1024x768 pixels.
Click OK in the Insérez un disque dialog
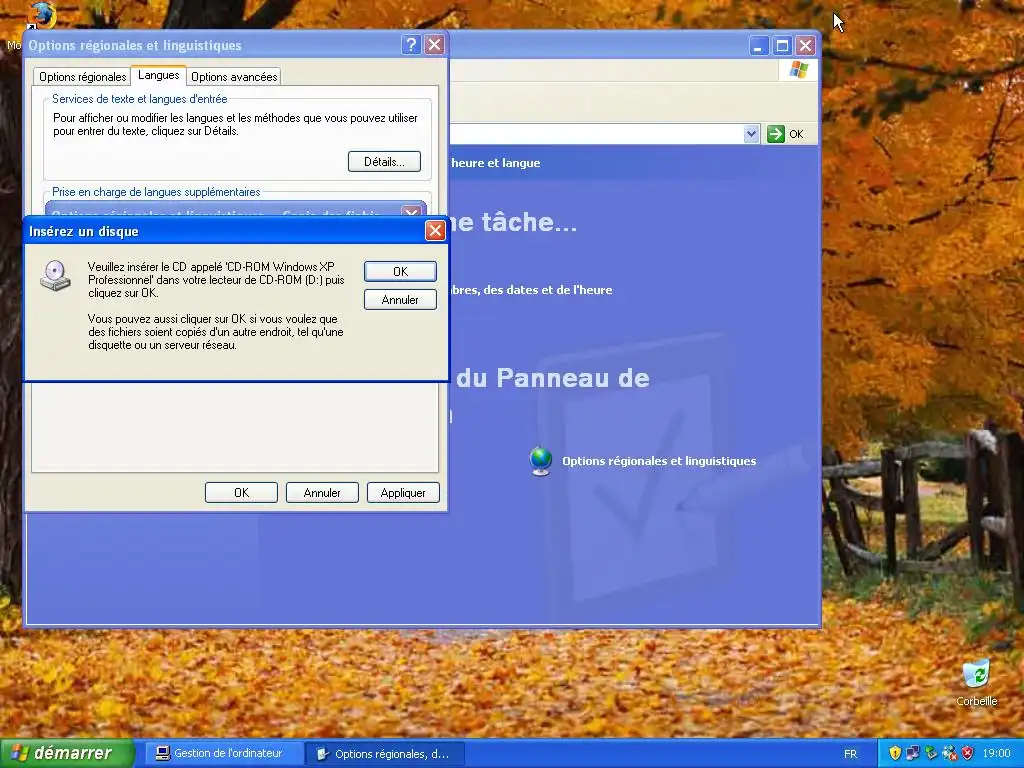pyautogui.click(x=400, y=272)
